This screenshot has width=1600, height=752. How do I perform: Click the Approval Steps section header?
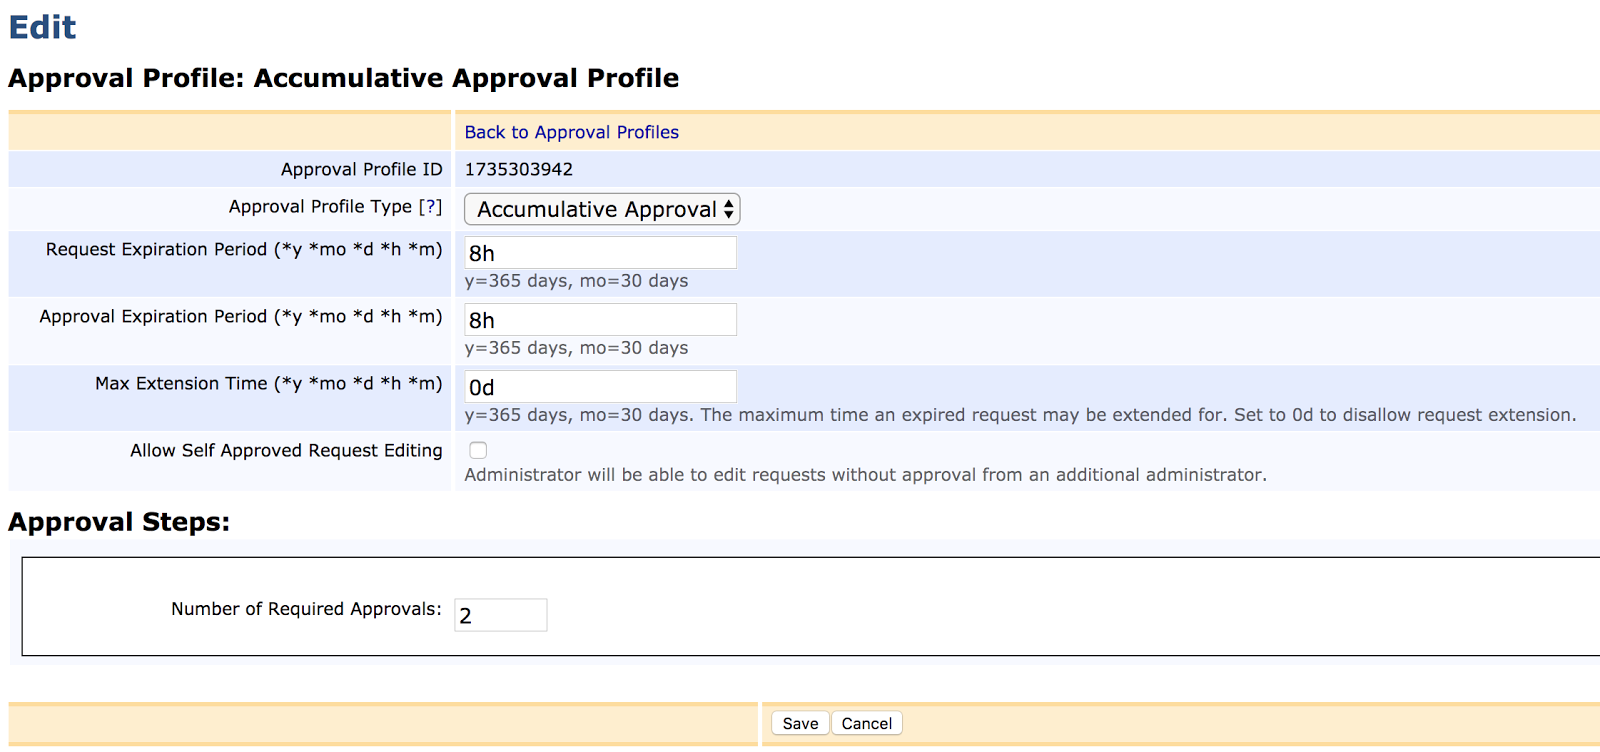(x=119, y=521)
